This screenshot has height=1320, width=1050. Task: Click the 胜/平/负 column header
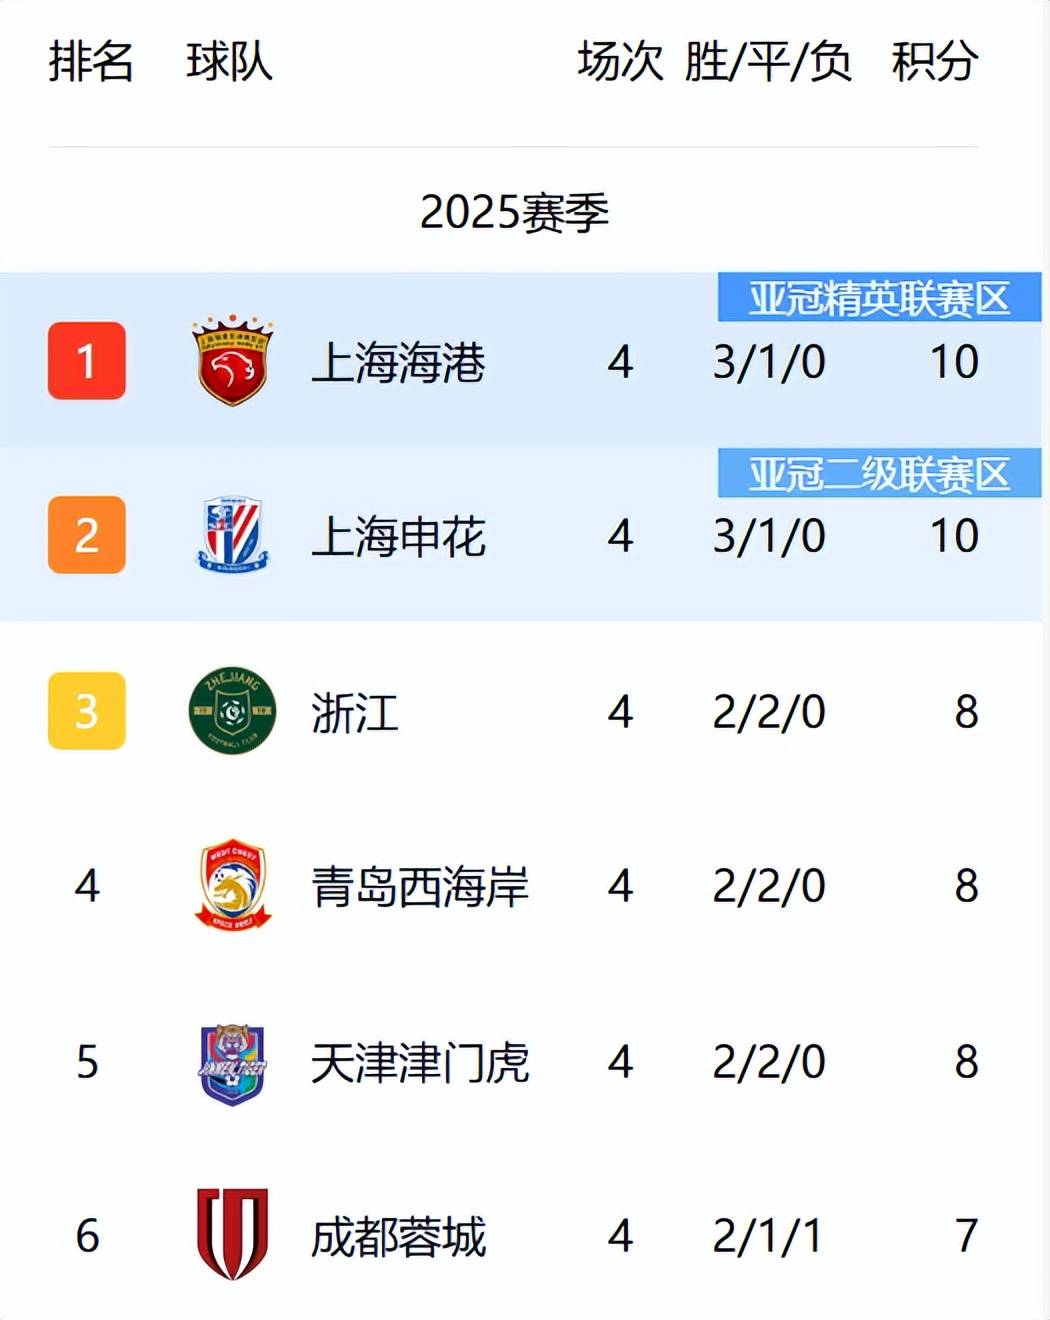tap(768, 62)
